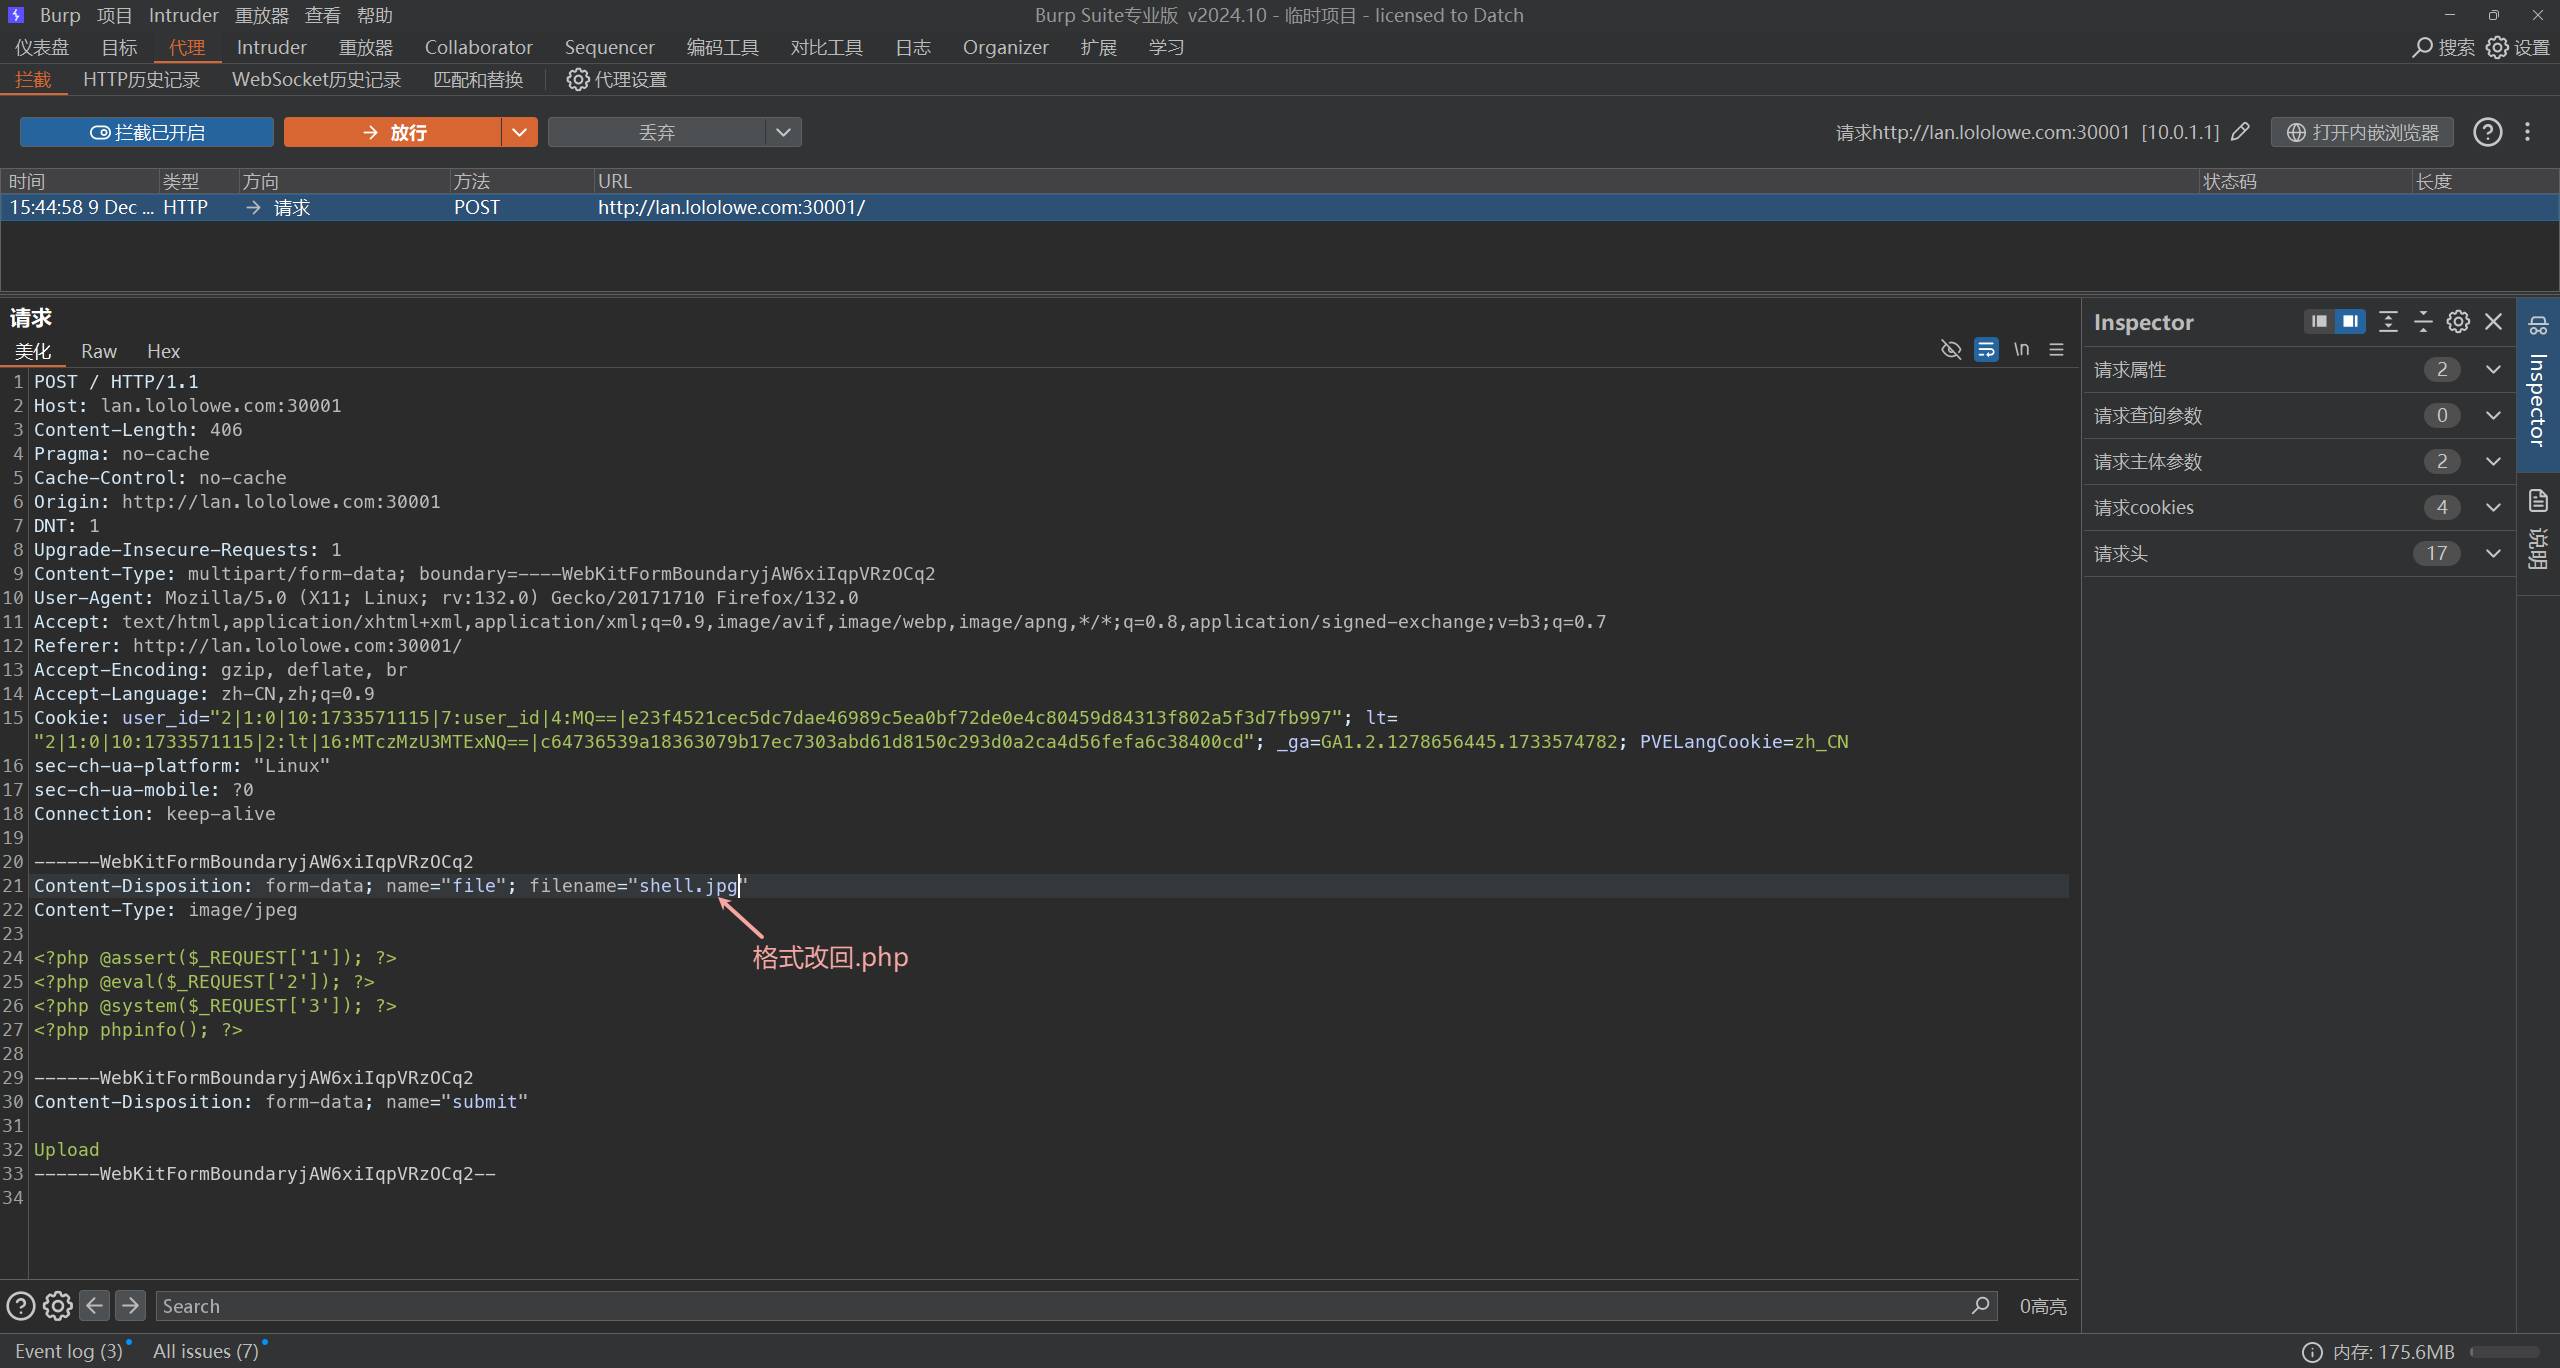This screenshot has width=2560, height=1368.
Task: Go to previous search match arrow
Action: pyautogui.click(x=94, y=1305)
